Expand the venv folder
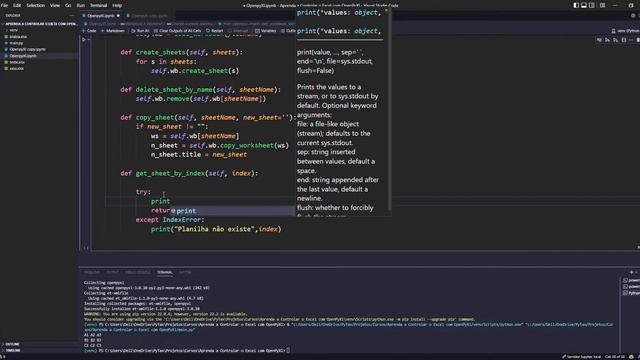Image resolution: width=640 pixels, height=360 pixels. pyautogui.click(x=13, y=30)
